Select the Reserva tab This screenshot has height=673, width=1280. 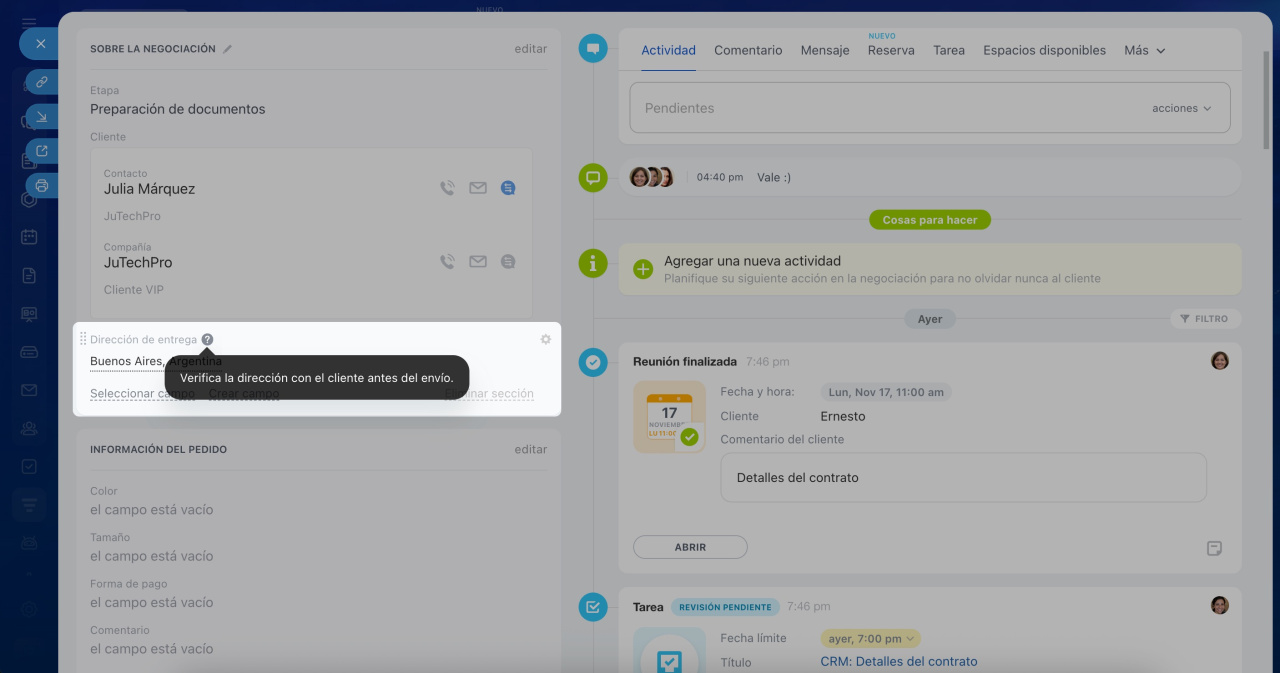click(x=891, y=50)
